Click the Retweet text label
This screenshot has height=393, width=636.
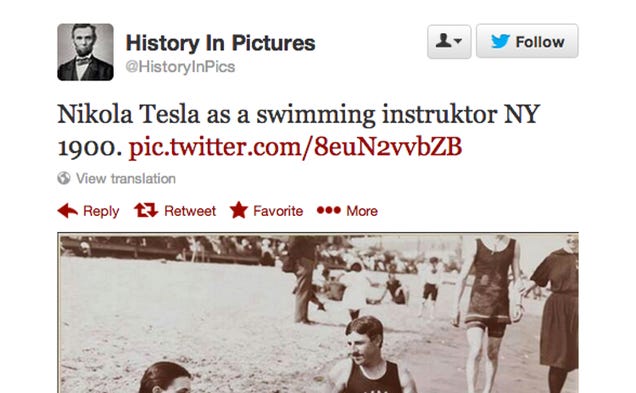point(190,211)
